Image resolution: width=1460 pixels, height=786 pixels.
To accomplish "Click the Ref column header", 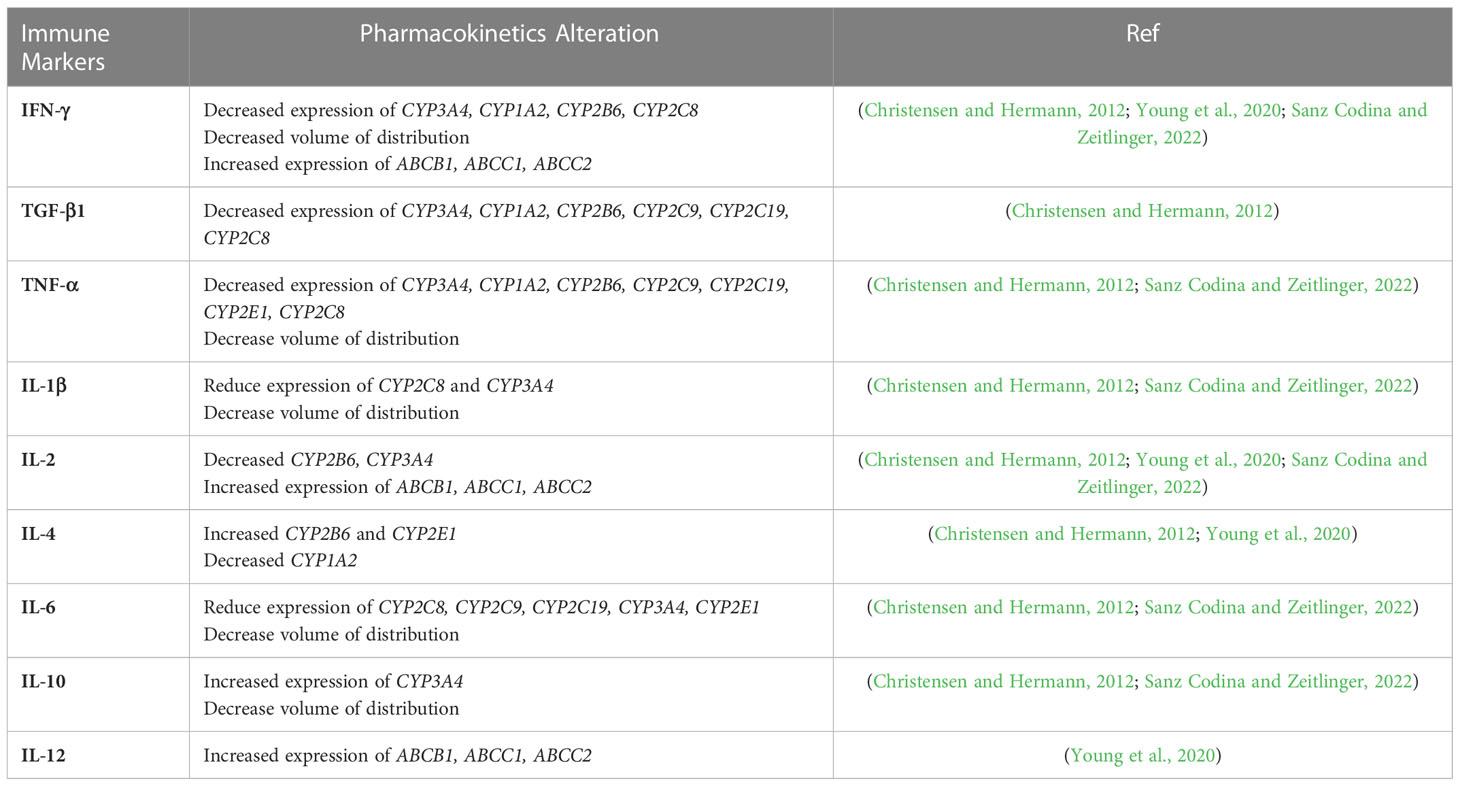I will pos(1142,34).
